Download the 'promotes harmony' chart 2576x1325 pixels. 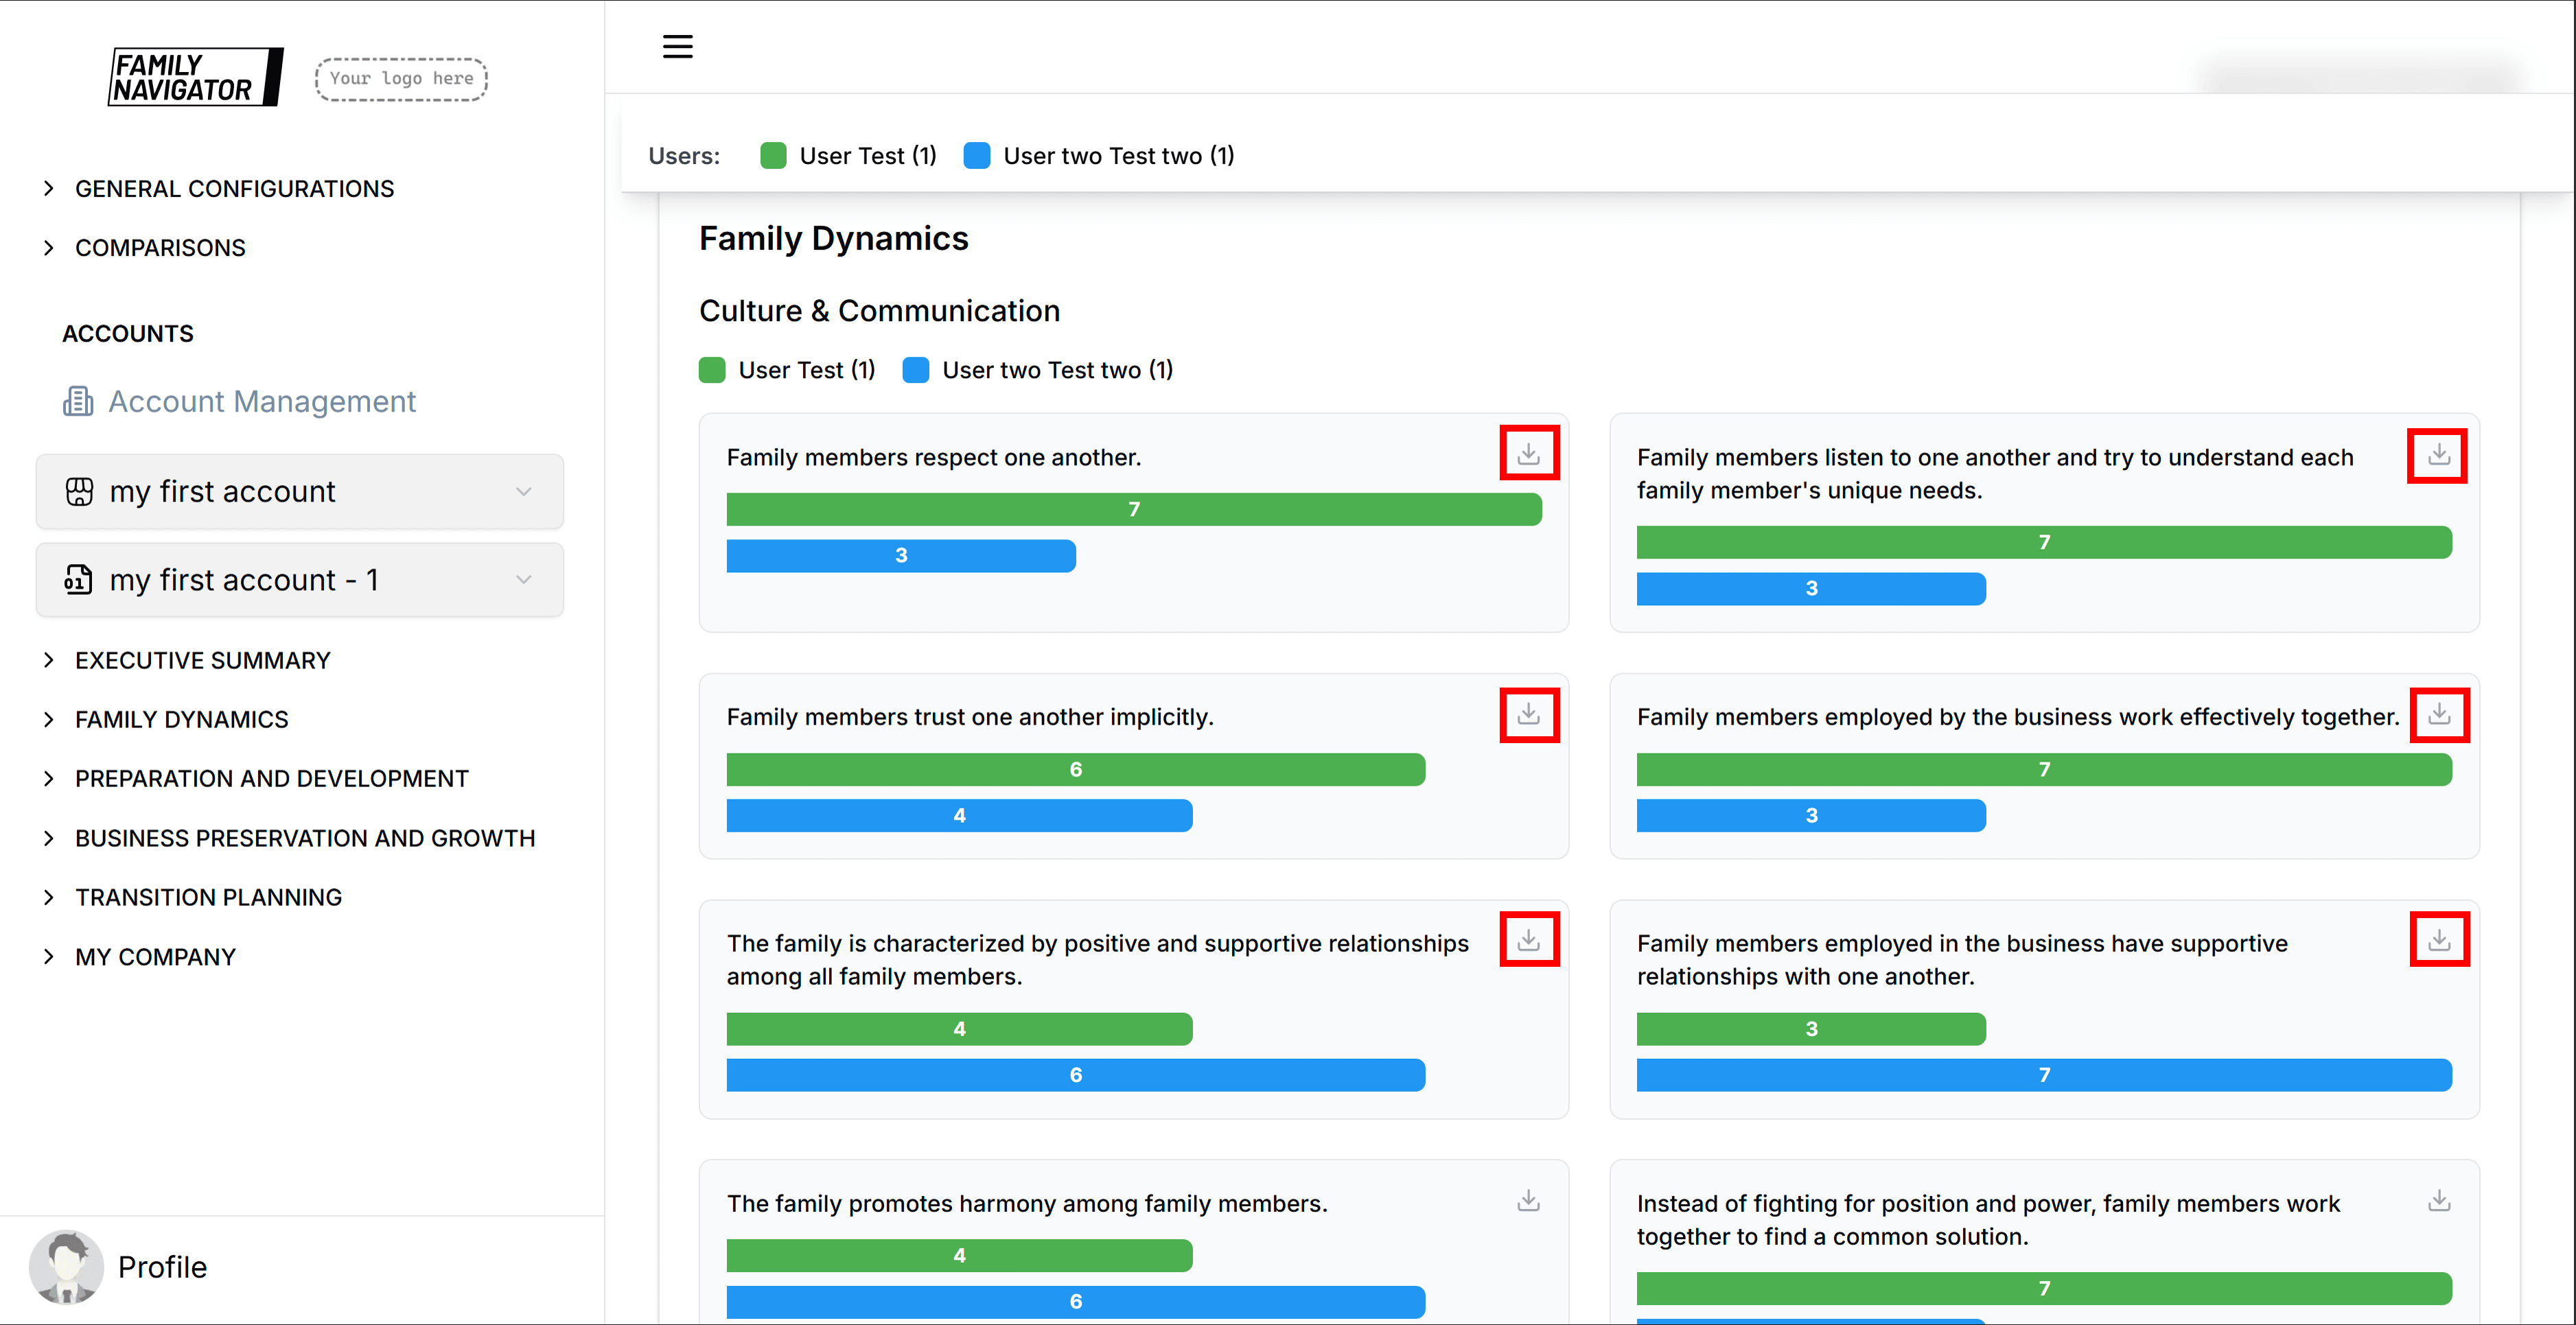coord(1528,1200)
